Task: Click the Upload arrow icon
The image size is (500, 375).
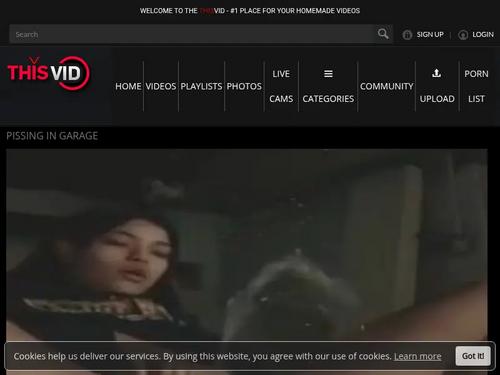Action: point(436,73)
